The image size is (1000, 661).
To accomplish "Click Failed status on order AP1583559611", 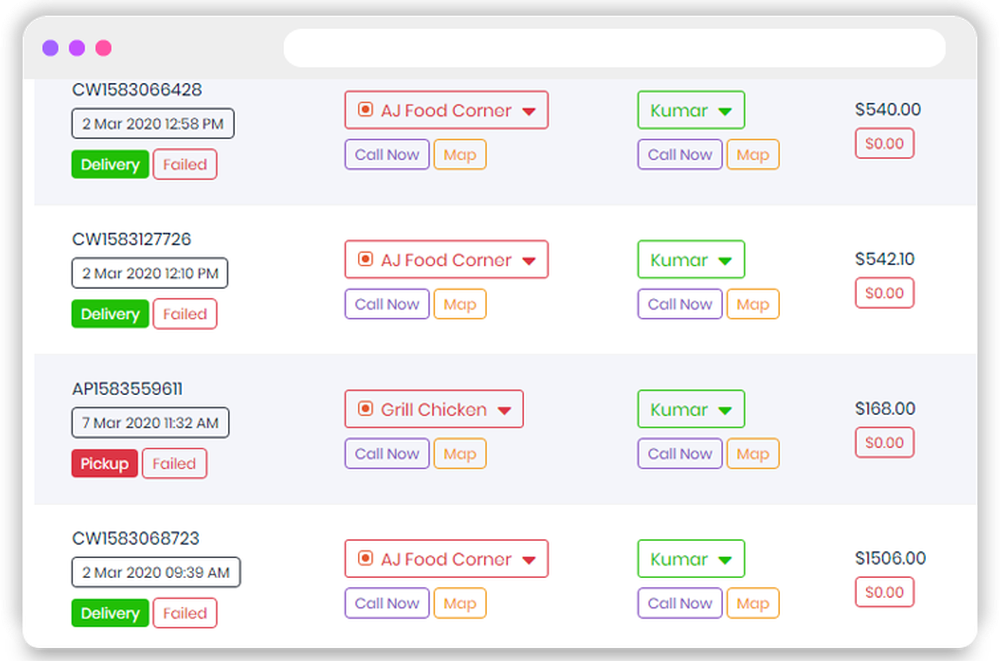I will [x=174, y=463].
